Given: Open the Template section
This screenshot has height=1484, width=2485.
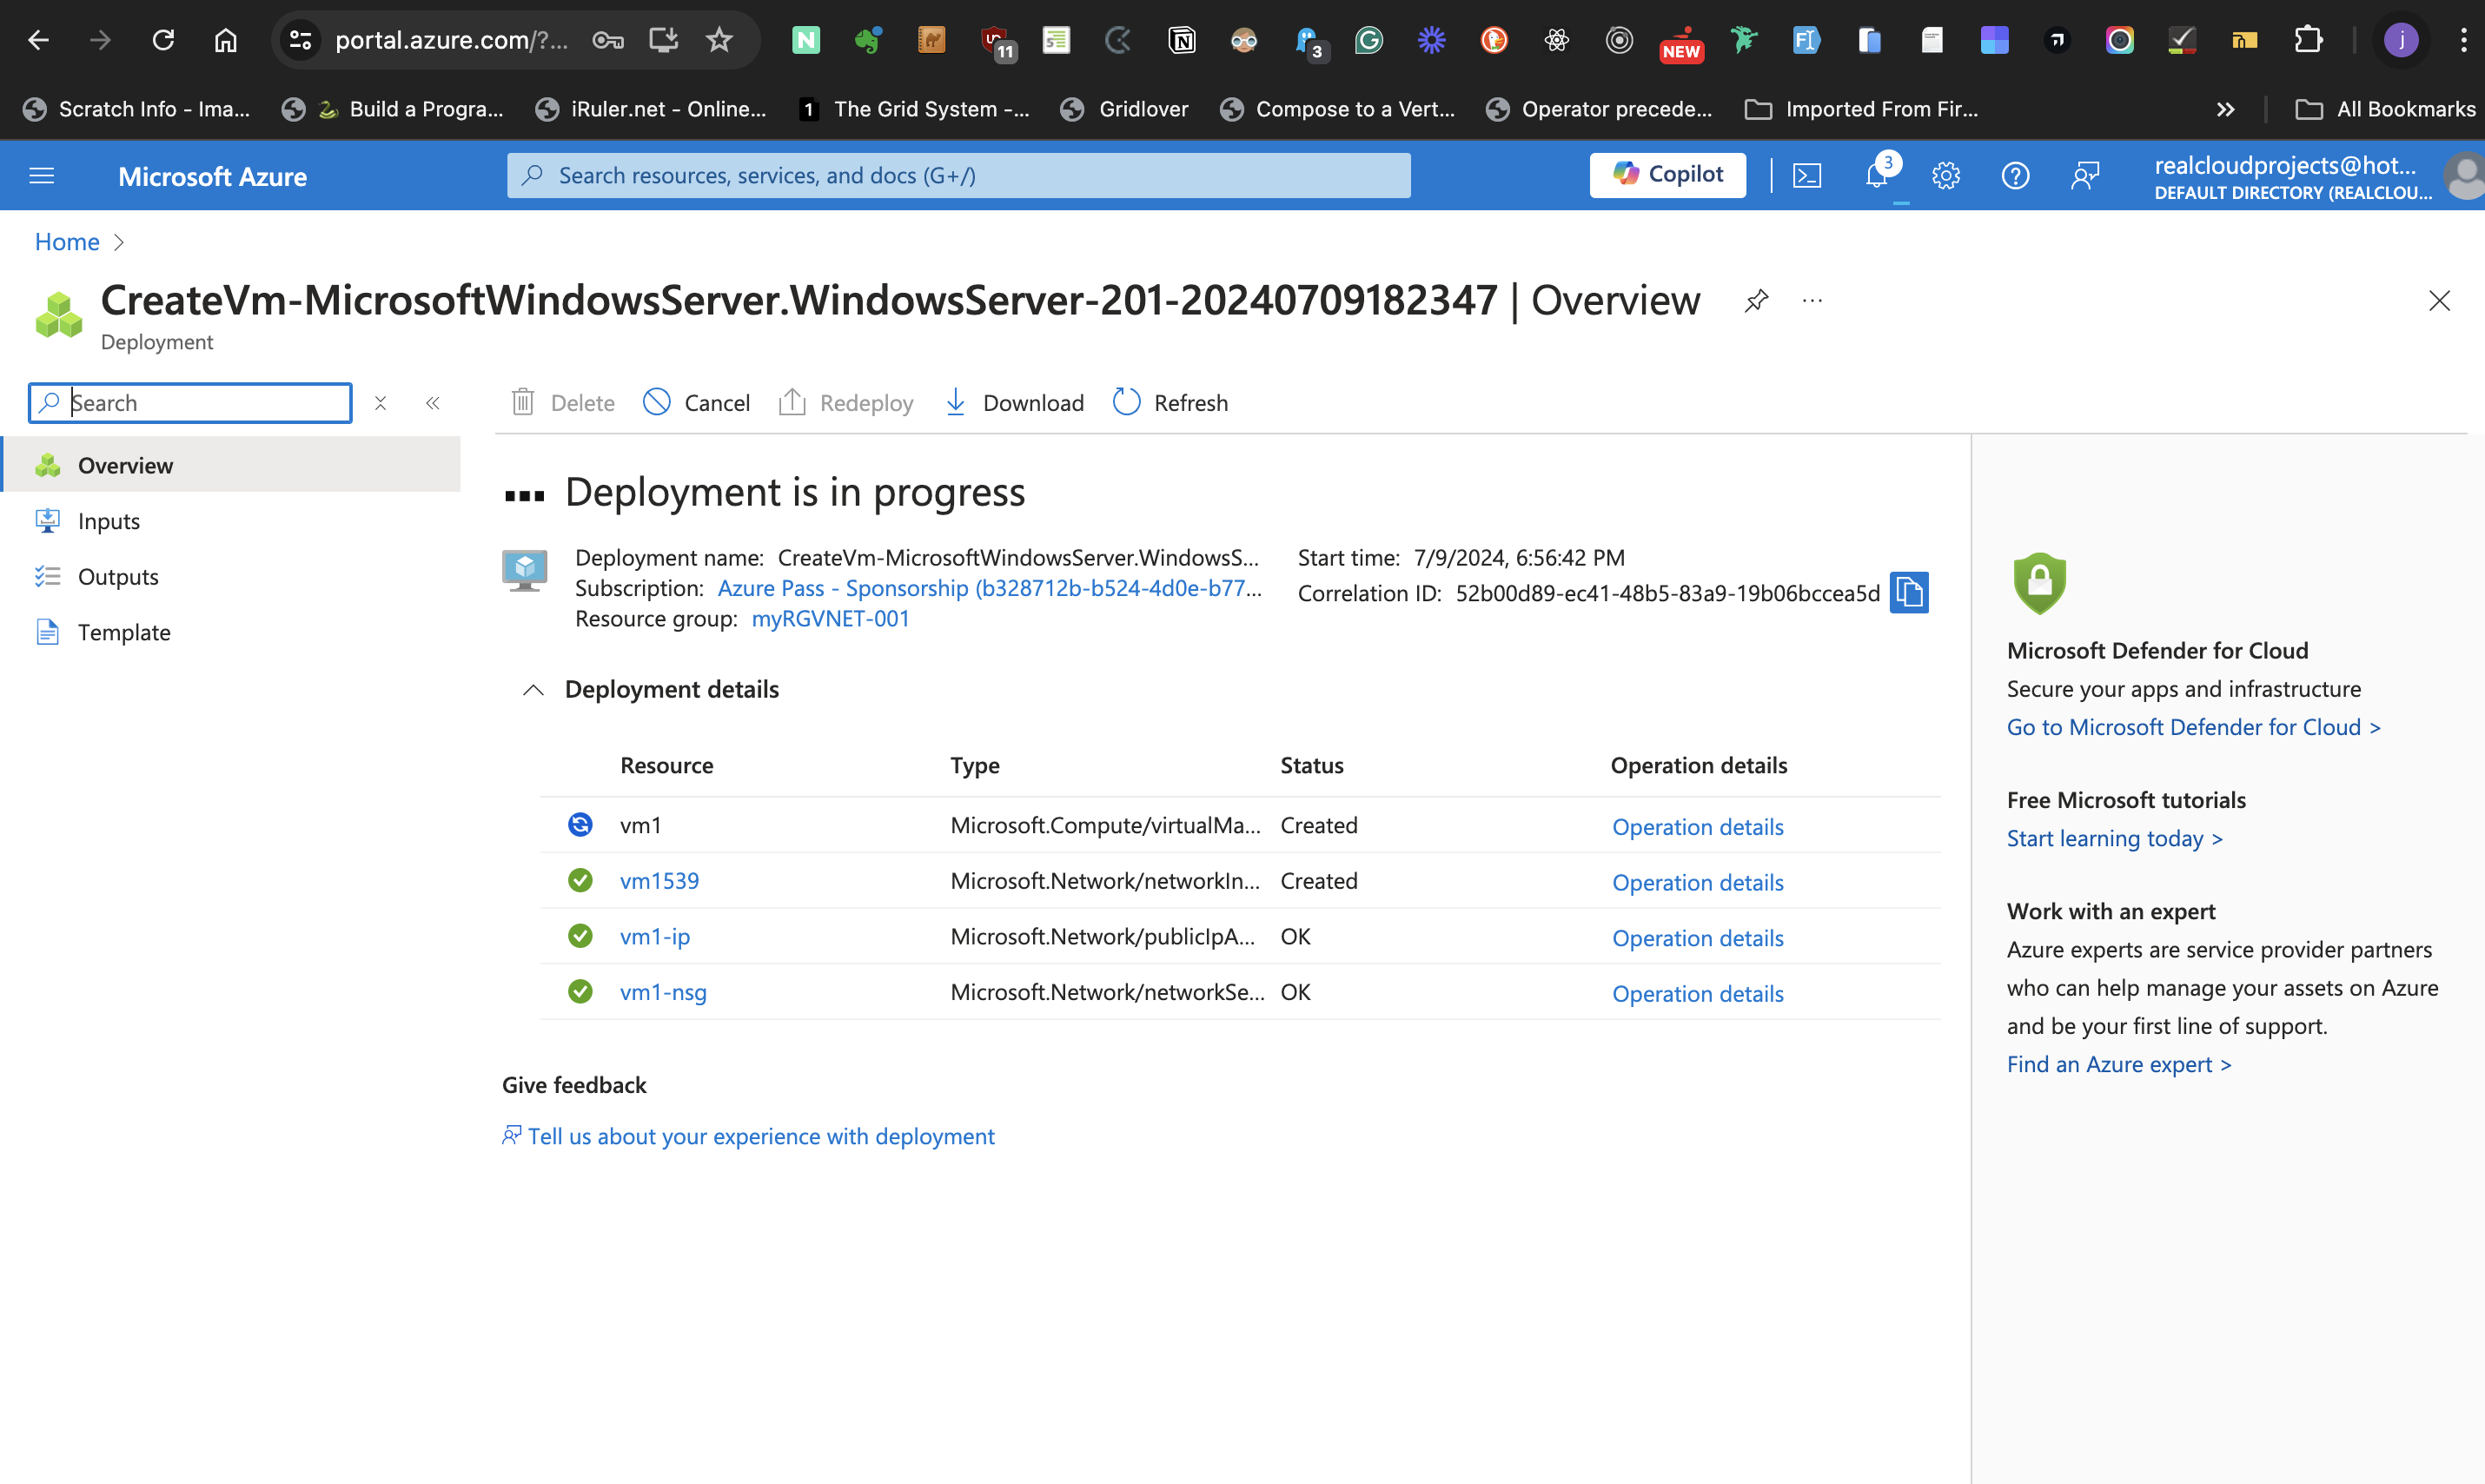Looking at the screenshot, I should (x=124, y=632).
